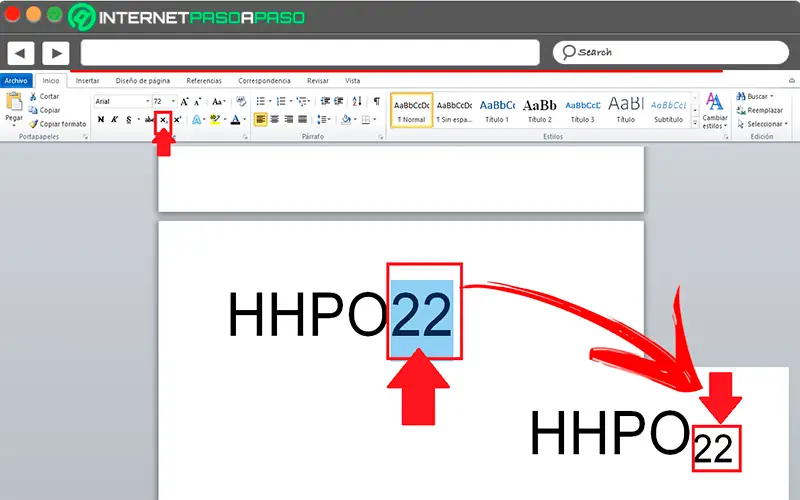The width and height of the screenshot is (800, 500).
Task: Shrink font size with the smaller A icon
Action: (x=197, y=102)
